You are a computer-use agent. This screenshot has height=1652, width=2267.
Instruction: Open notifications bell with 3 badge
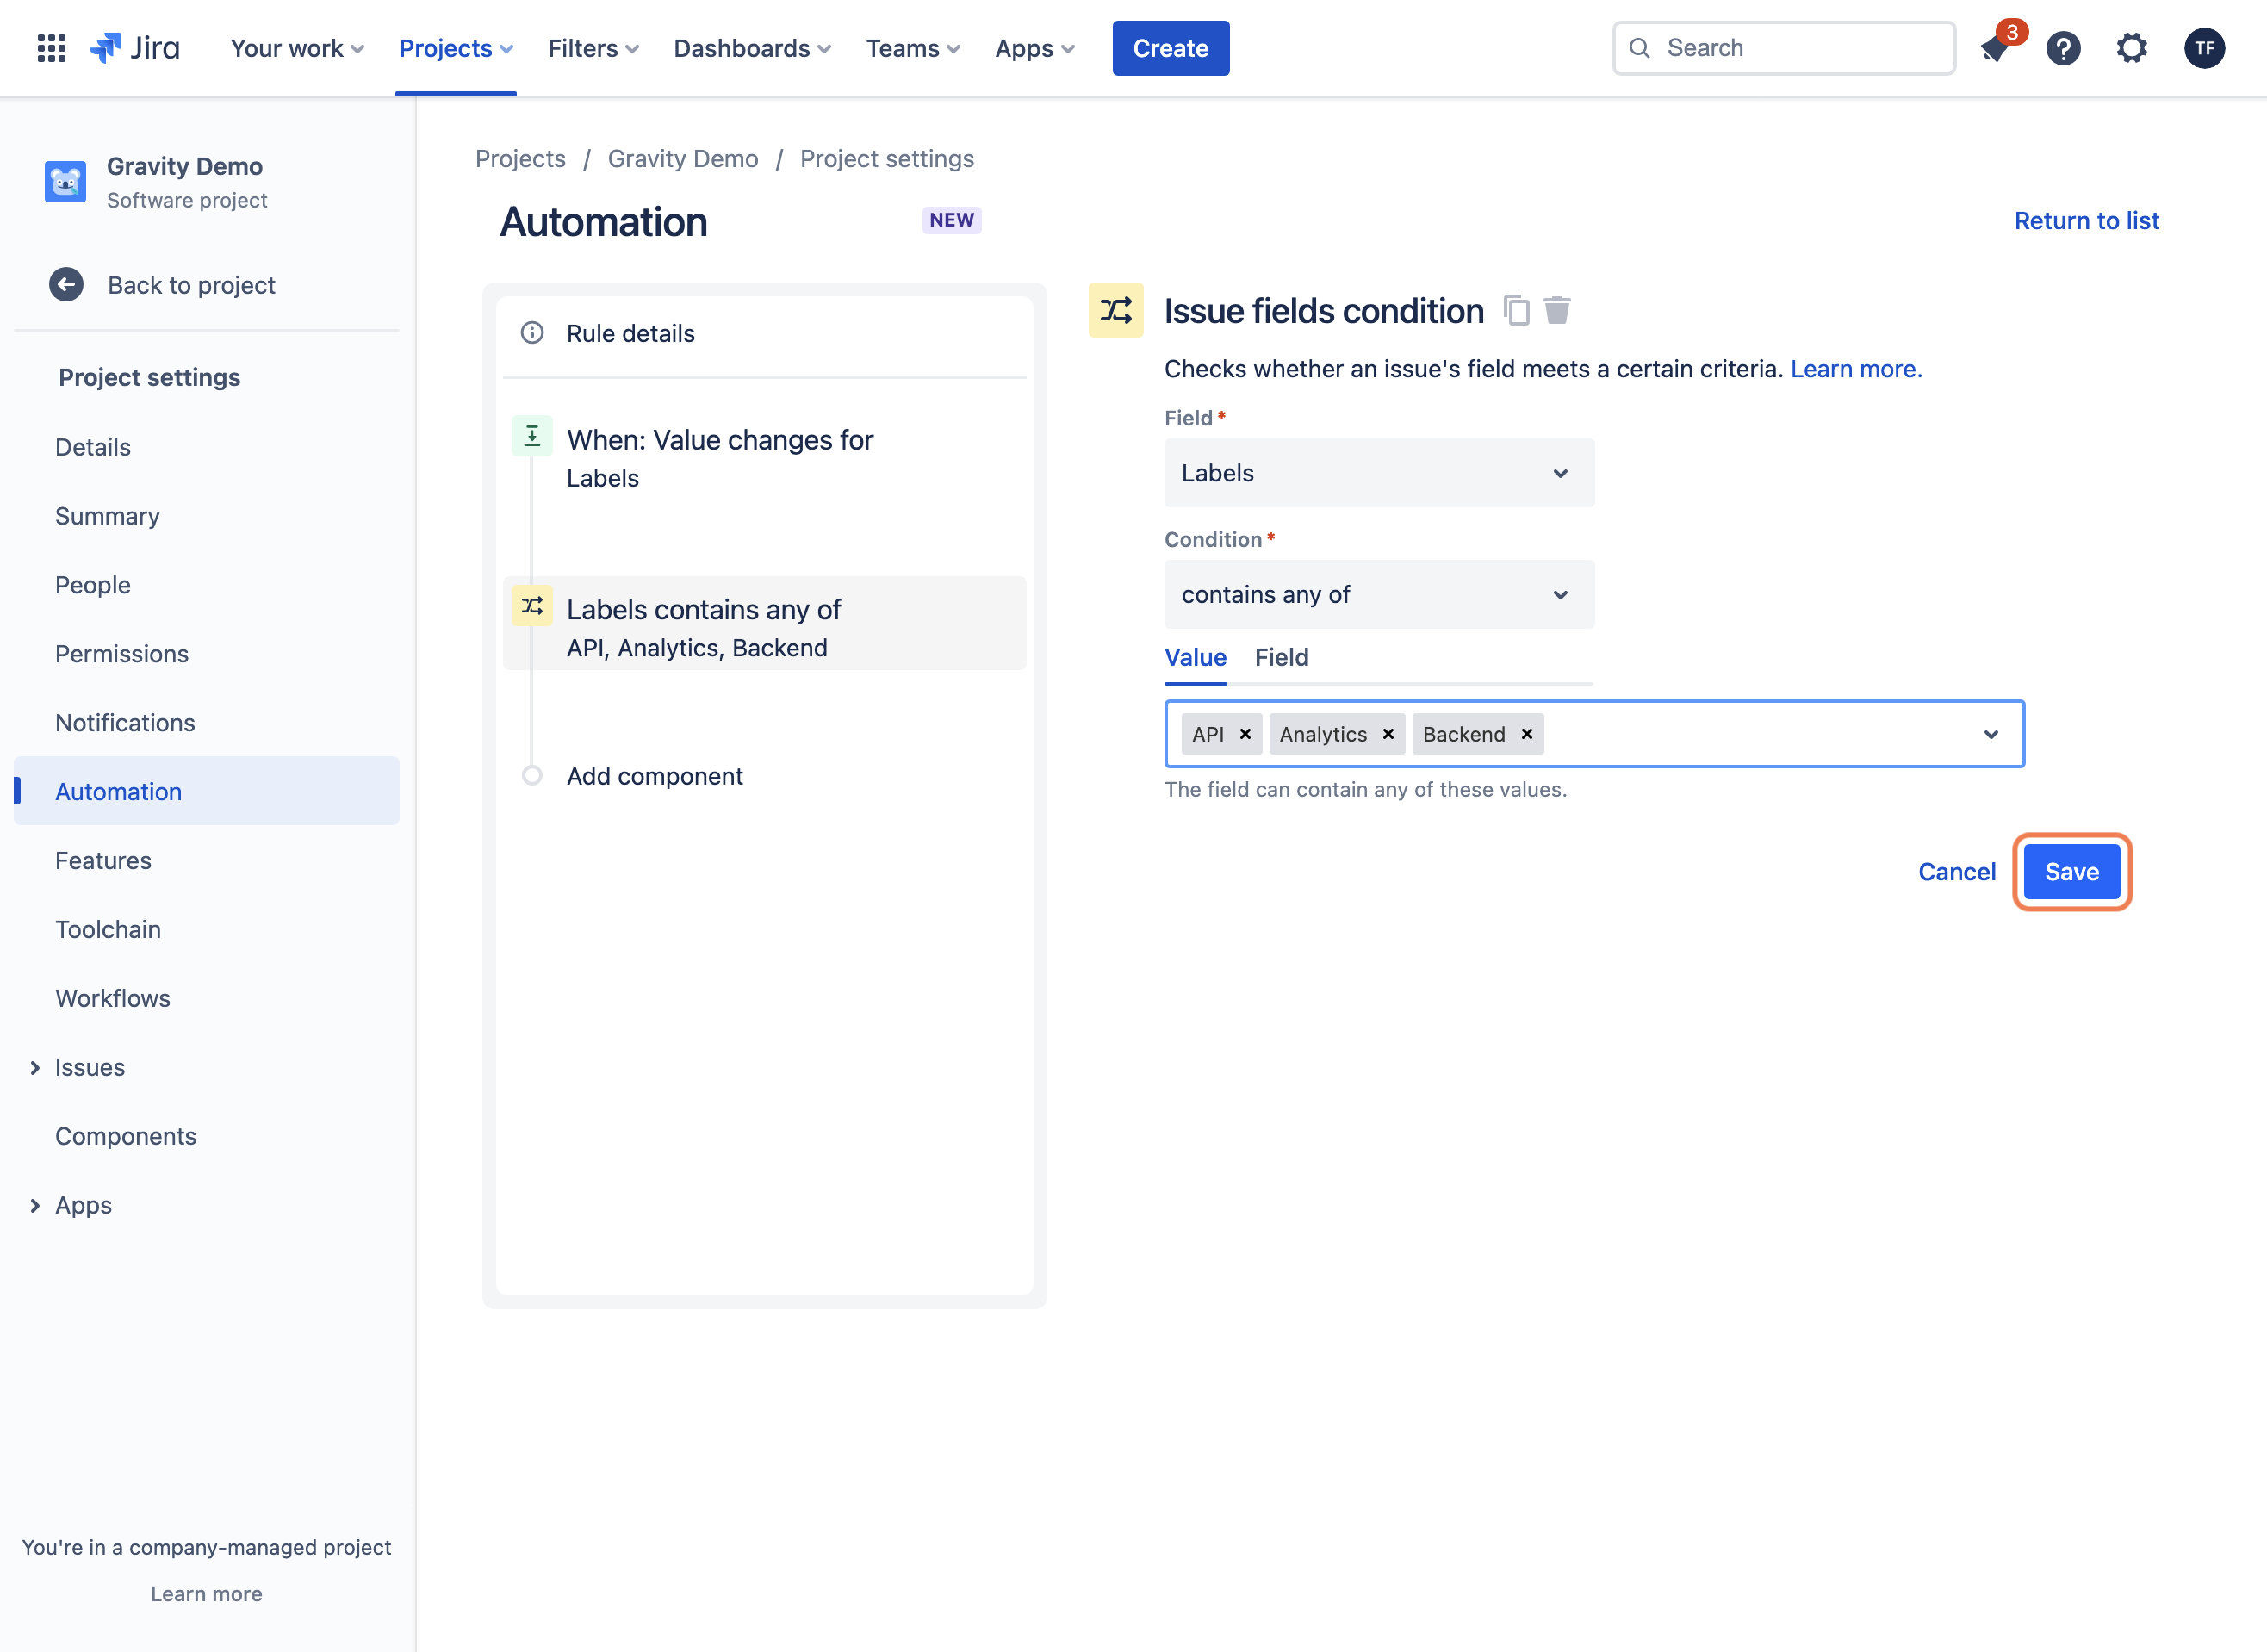[1996, 47]
